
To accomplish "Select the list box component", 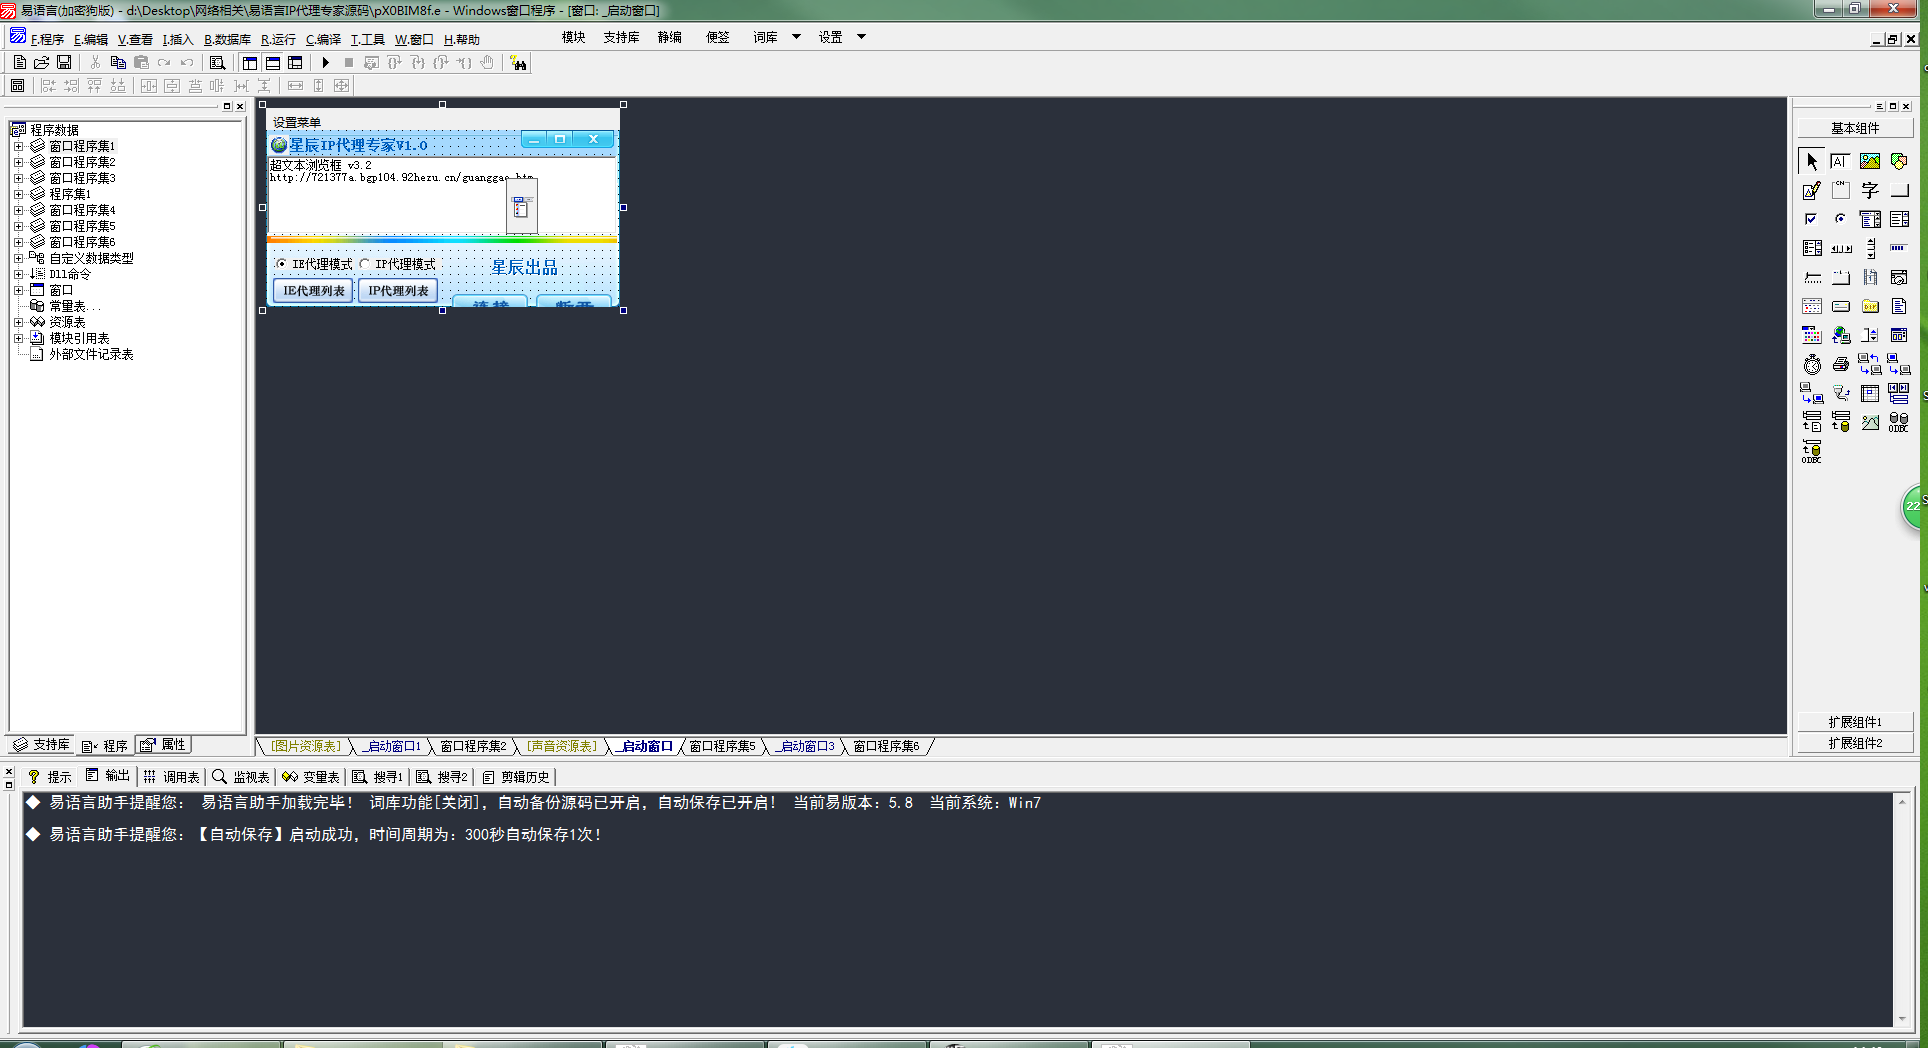I will [x=1899, y=219].
